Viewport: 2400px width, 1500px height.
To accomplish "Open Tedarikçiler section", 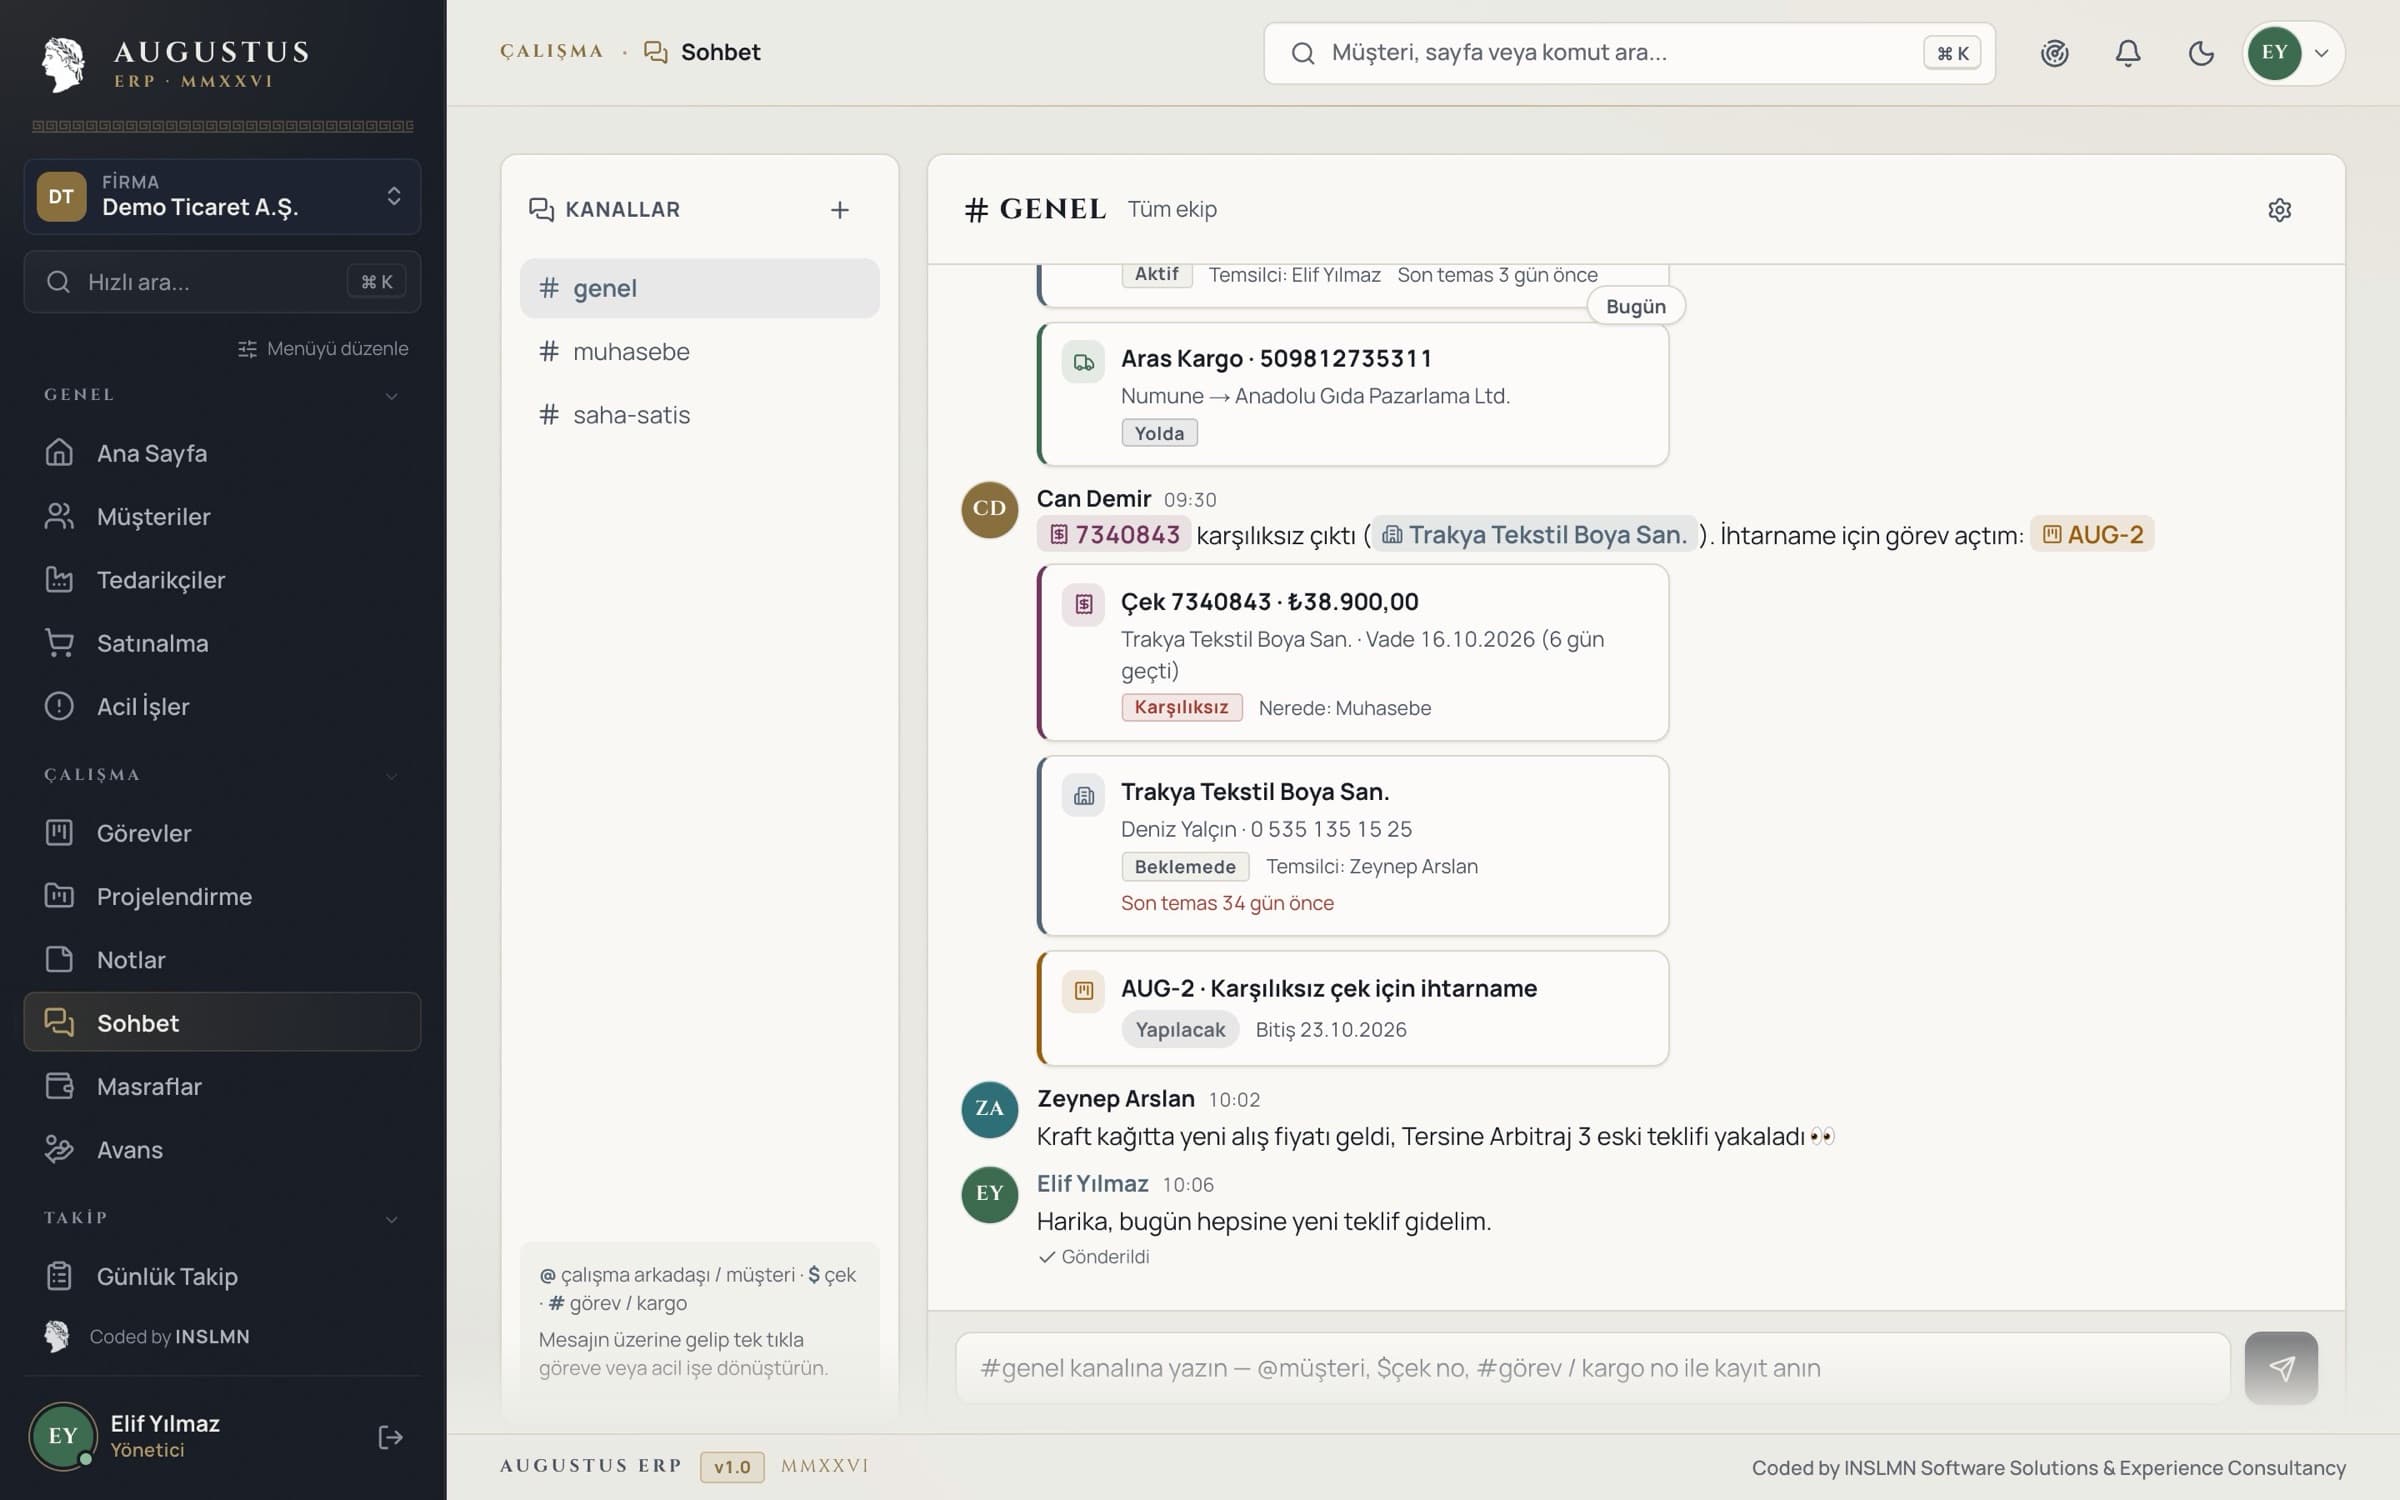I will click(x=222, y=580).
